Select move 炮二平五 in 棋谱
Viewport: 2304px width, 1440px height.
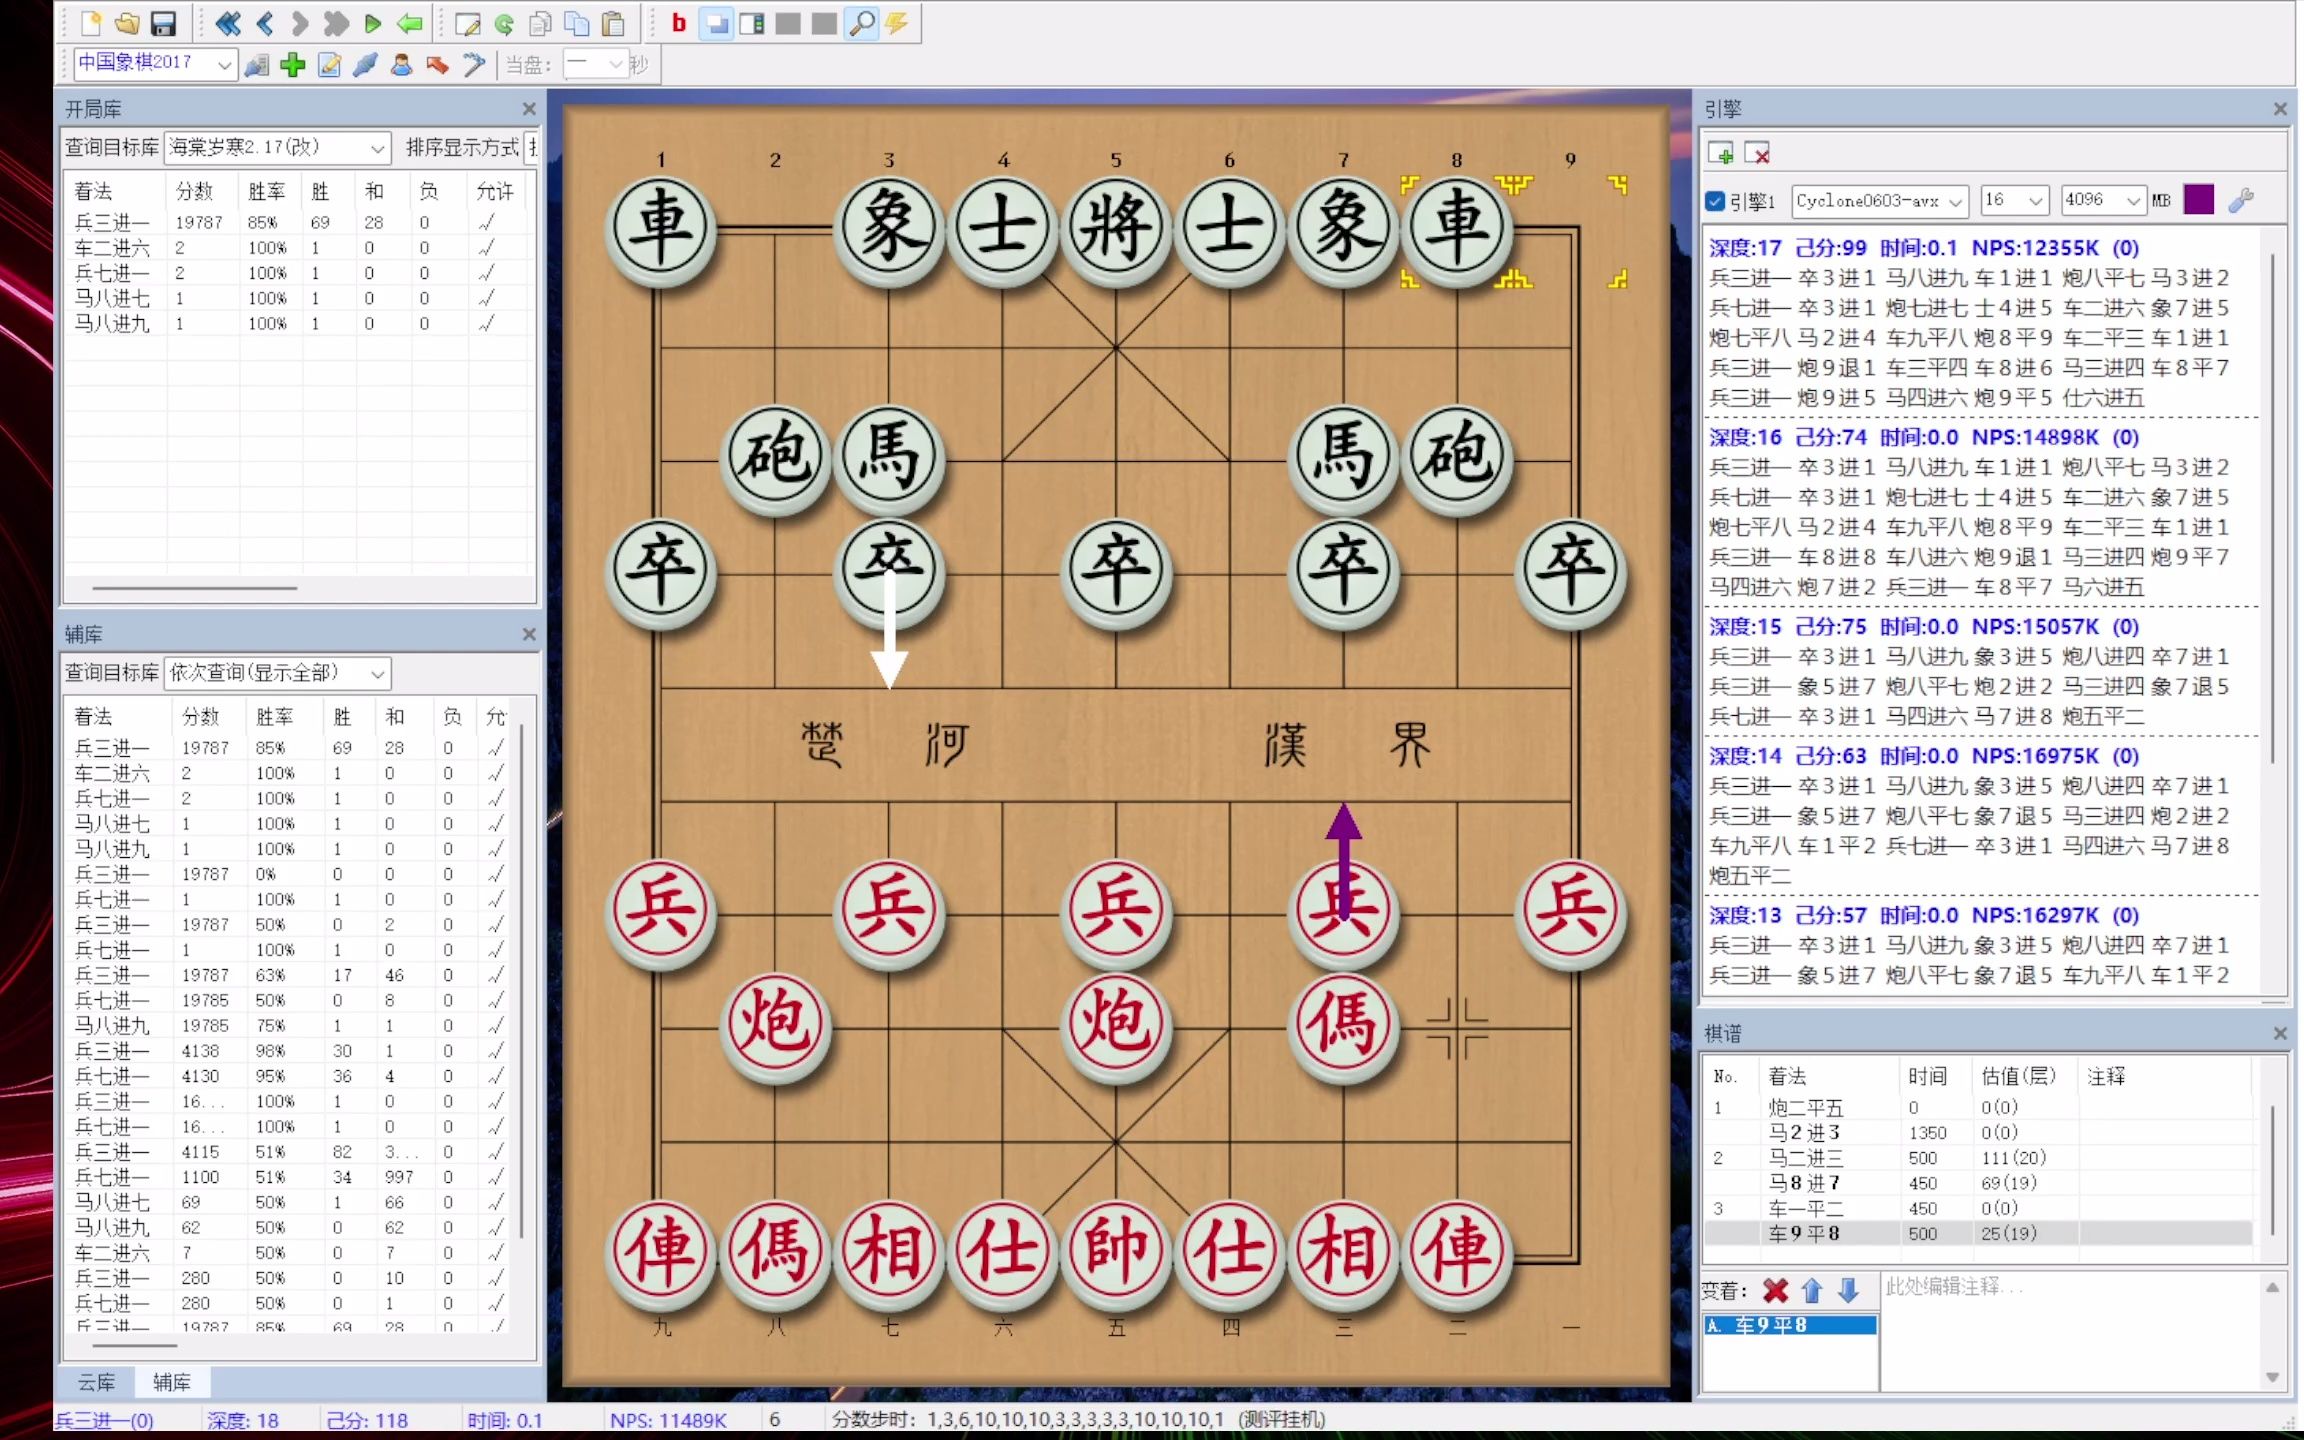(1805, 1107)
